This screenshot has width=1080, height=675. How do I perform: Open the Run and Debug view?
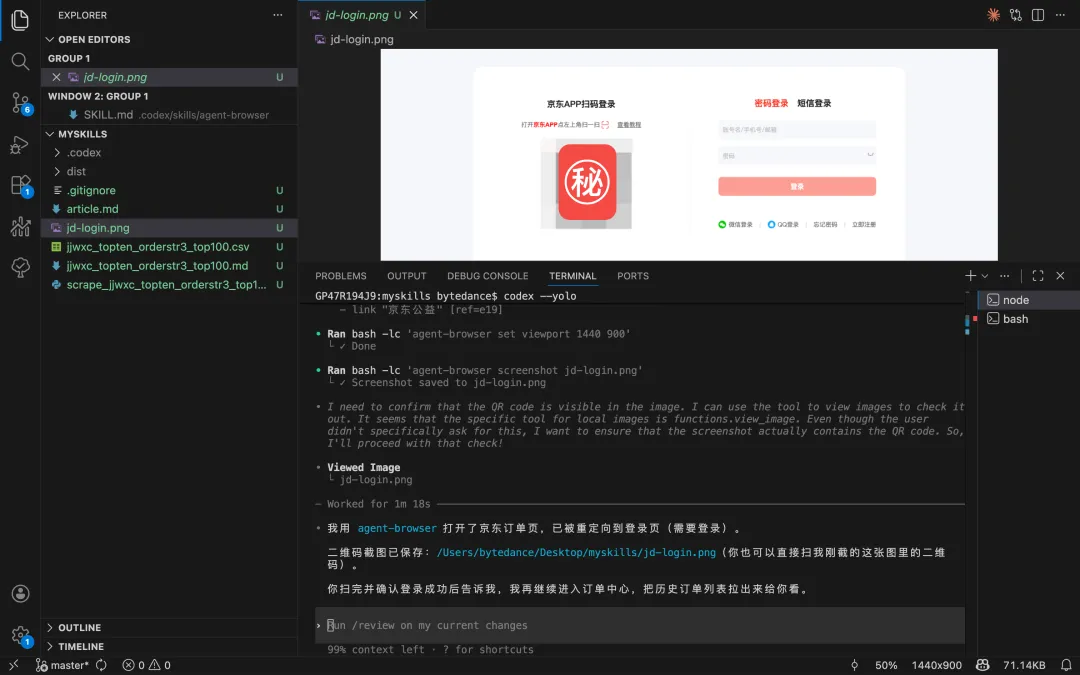click(20, 144)
